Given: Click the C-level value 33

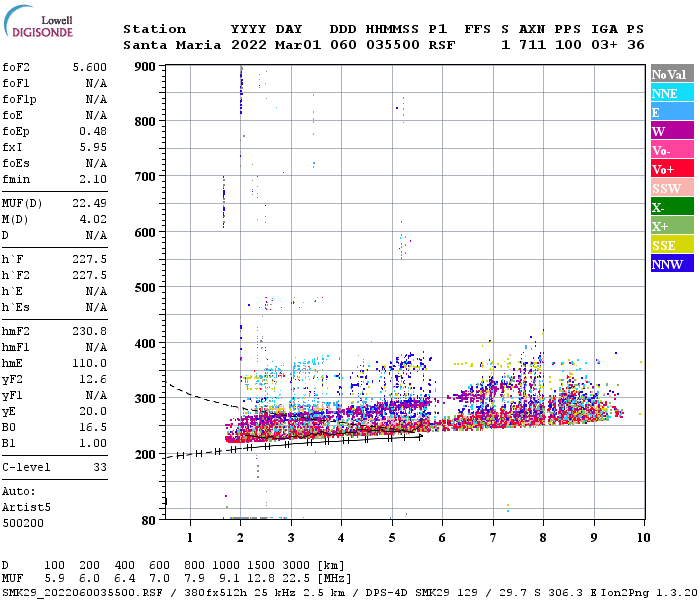Looking at the screenshot, I should 100,467.
